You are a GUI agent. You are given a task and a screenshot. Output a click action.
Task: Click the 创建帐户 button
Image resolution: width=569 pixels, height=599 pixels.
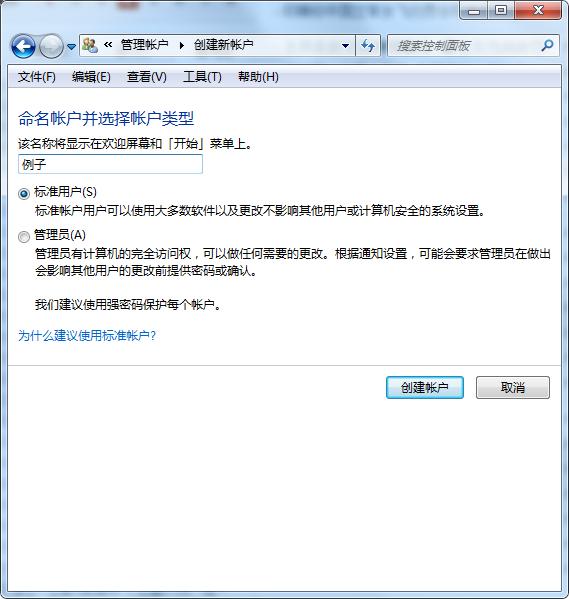[425, 387]
